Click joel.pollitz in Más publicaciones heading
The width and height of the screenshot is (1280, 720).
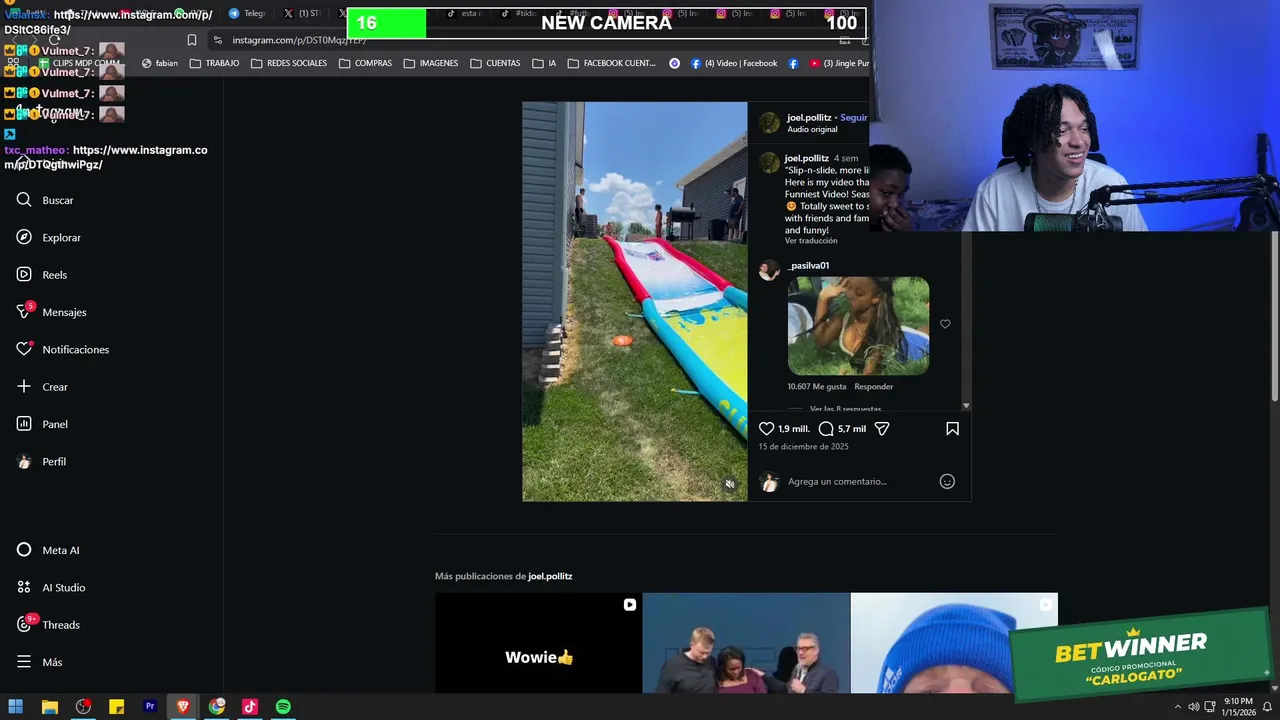(x=550, y=576)
